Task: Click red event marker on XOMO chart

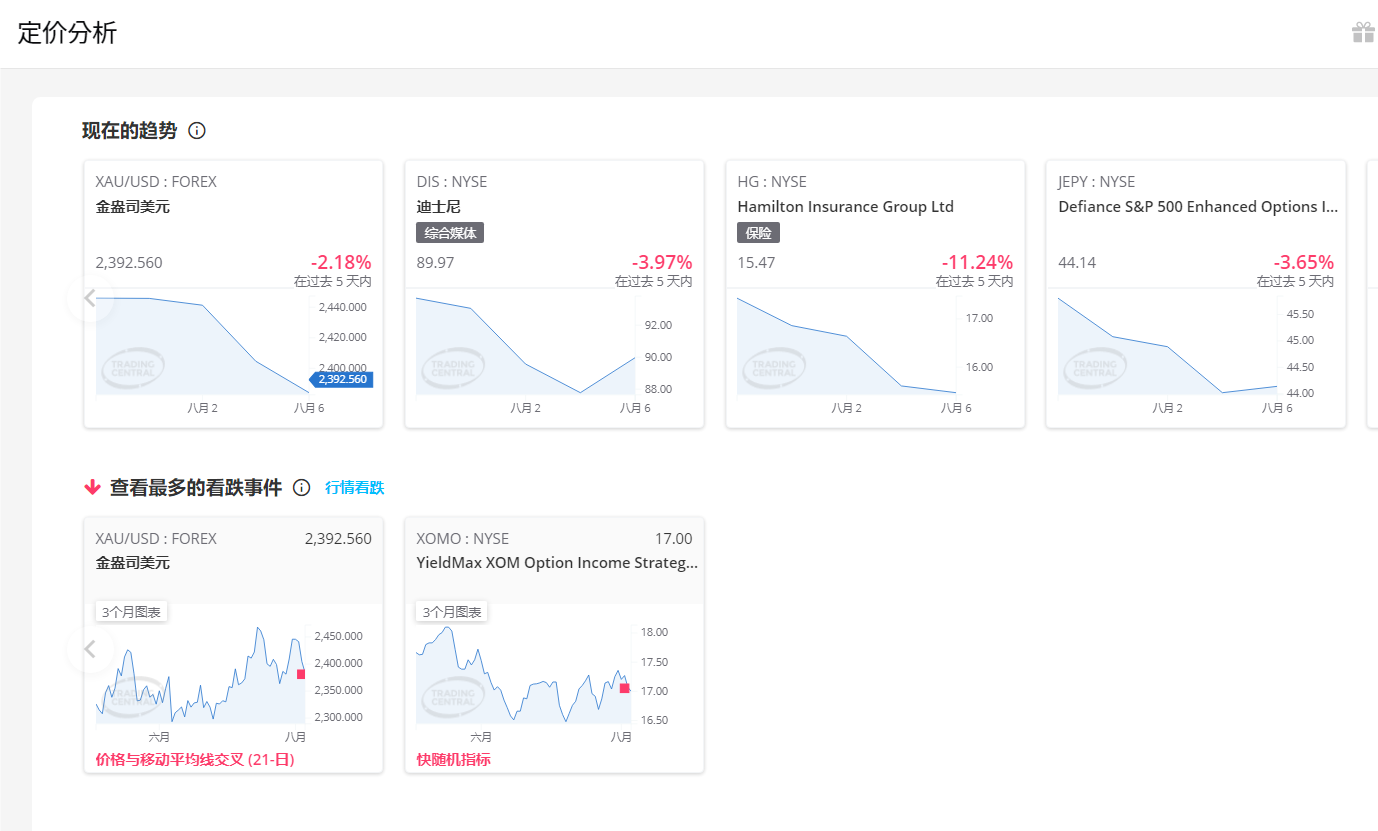Action: click(625, 688)
